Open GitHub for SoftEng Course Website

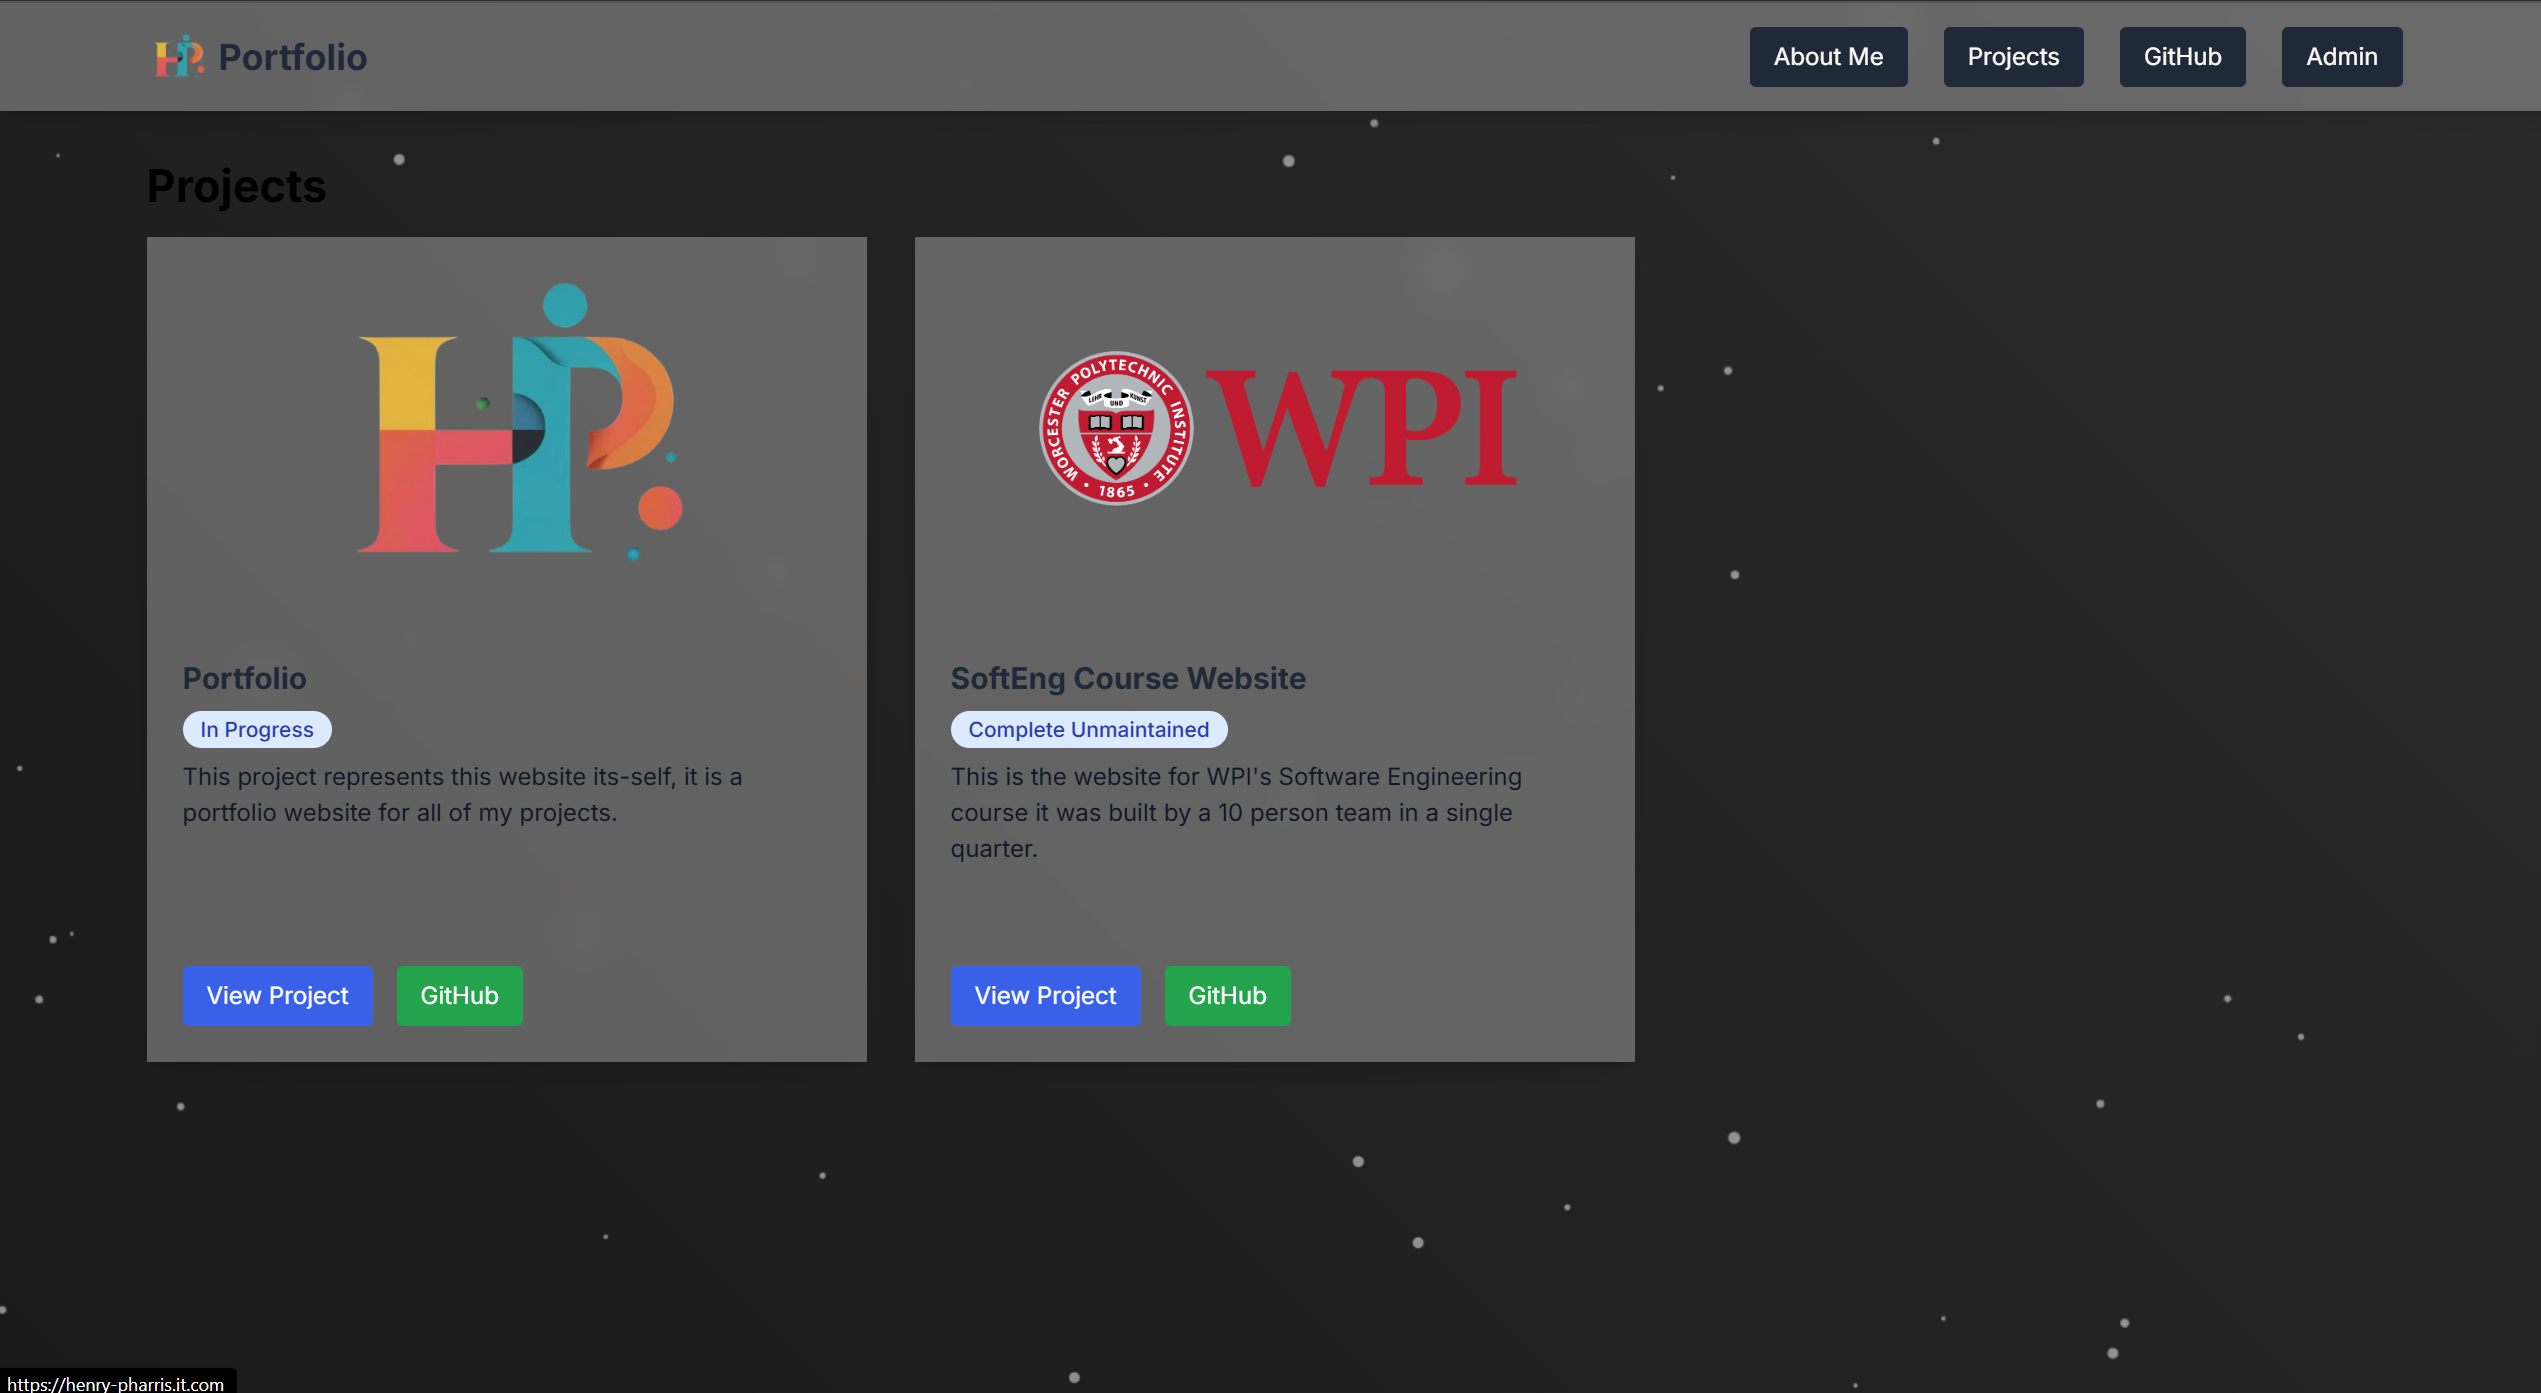(x=1227, y=995)
